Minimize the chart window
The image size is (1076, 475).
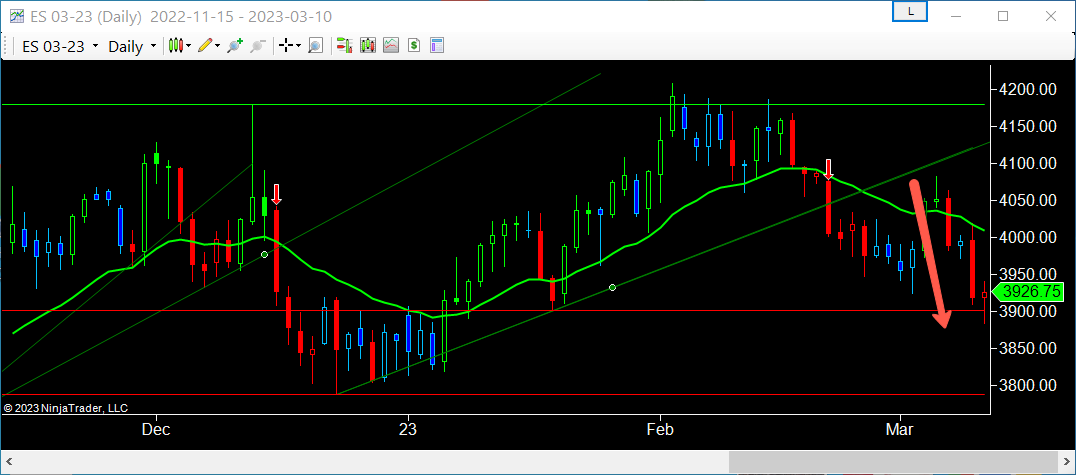click(x=957, y=16)
